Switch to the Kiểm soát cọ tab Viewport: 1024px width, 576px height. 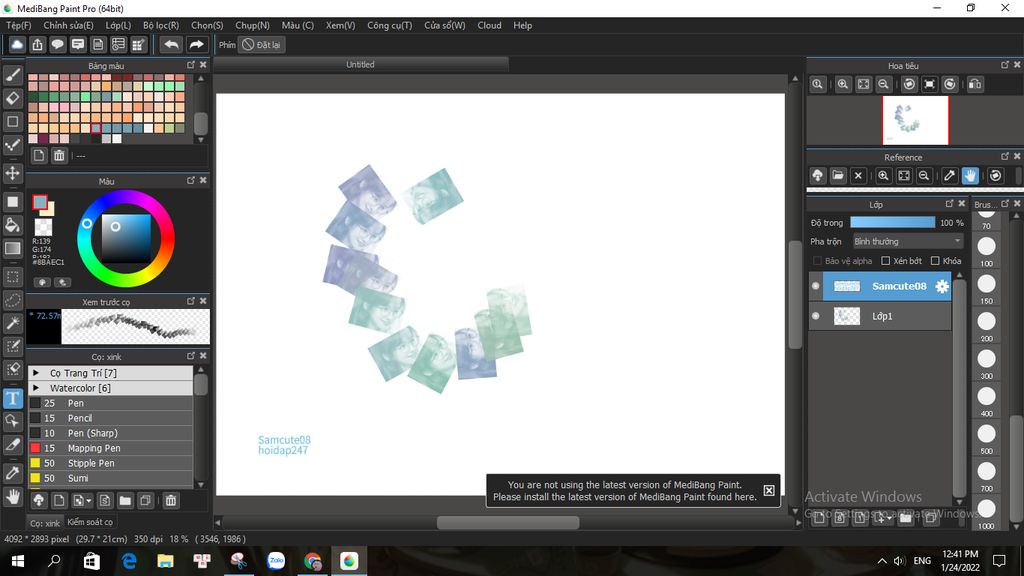tap(90, 522)
